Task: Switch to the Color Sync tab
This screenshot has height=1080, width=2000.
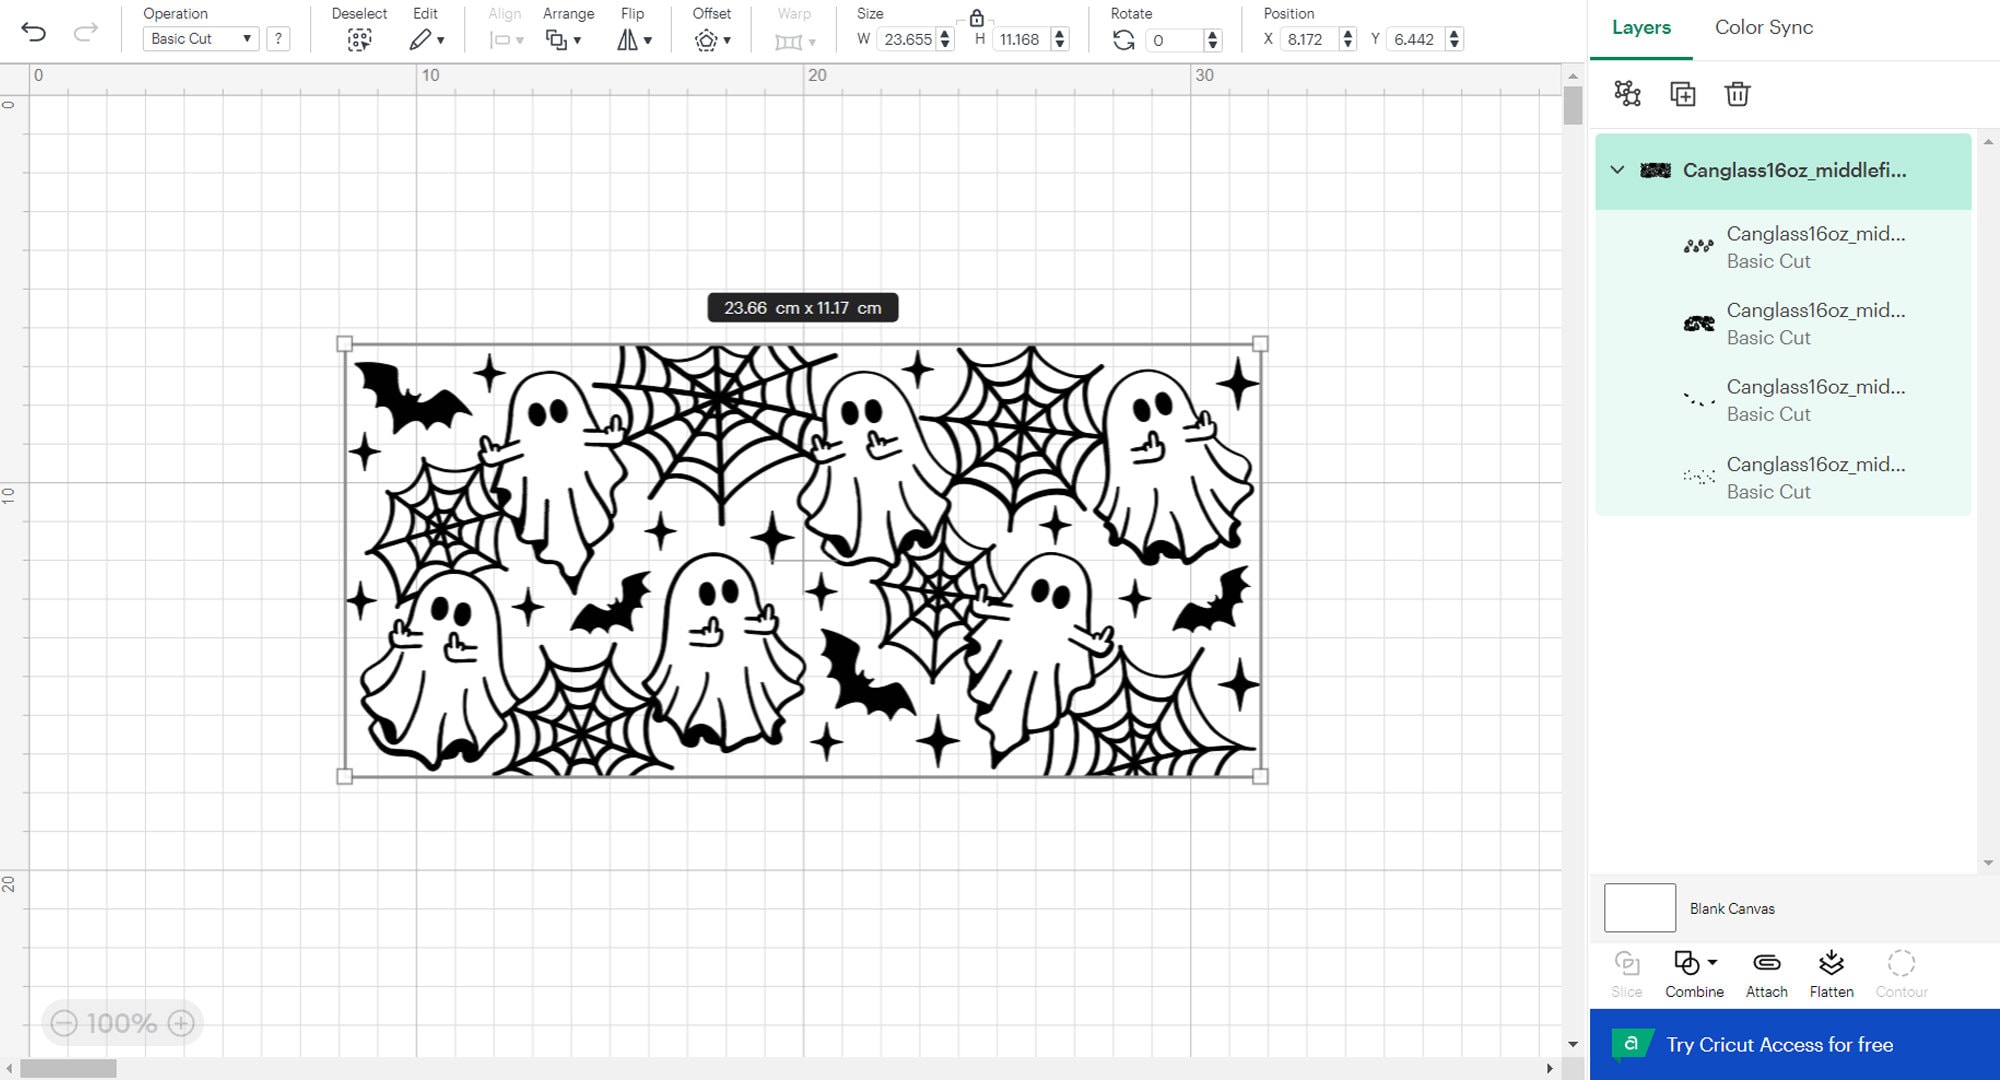Action: pos(1764,28)
